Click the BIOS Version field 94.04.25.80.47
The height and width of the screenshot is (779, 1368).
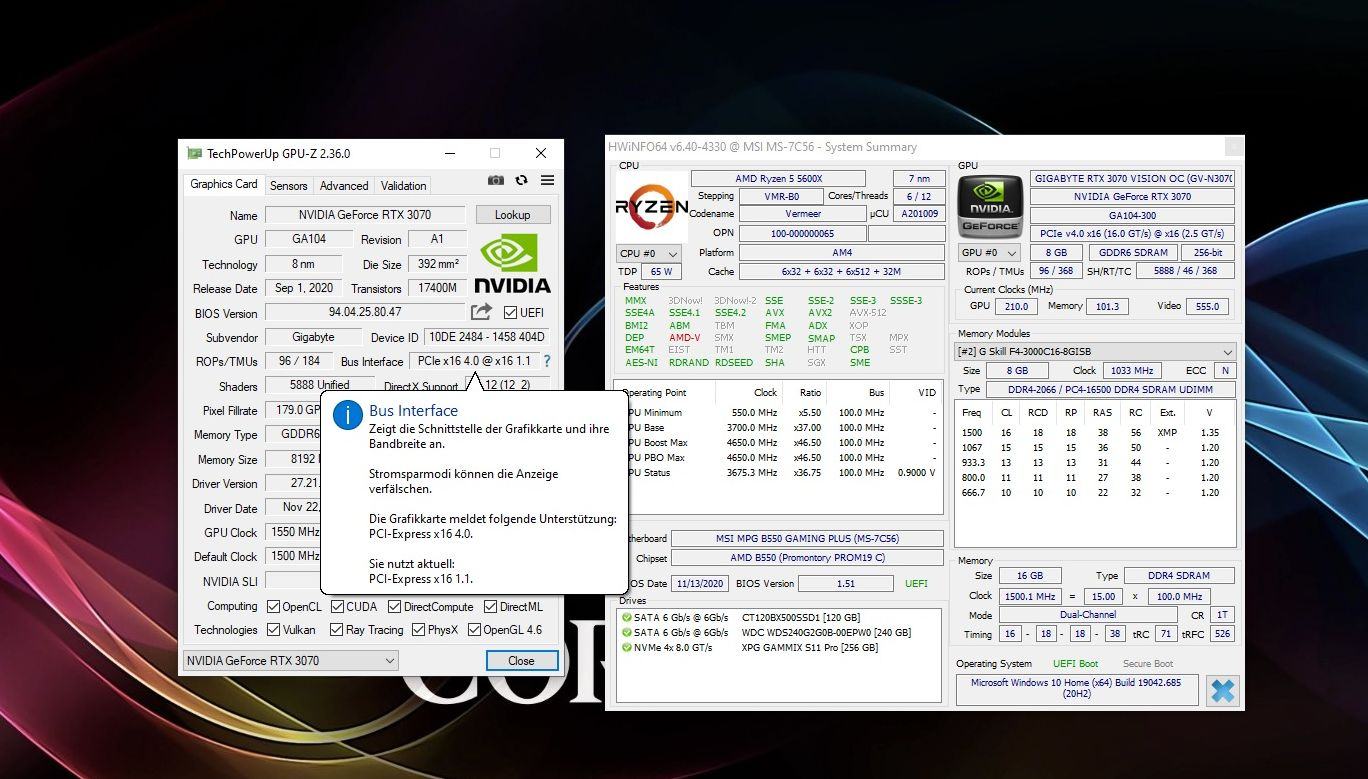[365, 312]
